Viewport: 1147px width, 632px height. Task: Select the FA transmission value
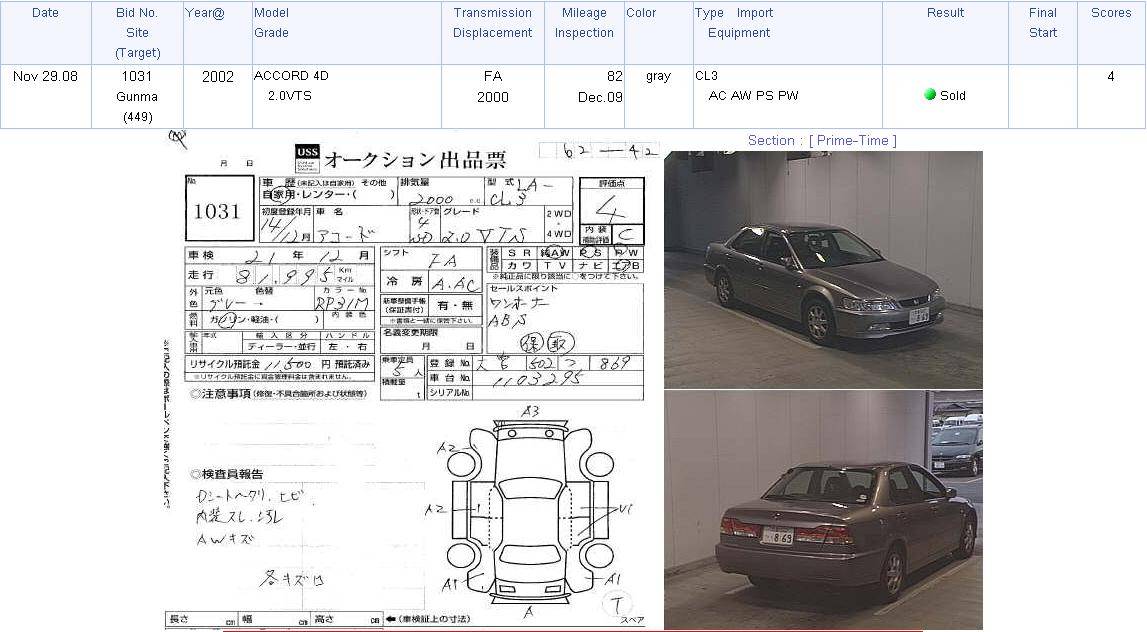tap(493, 76)
